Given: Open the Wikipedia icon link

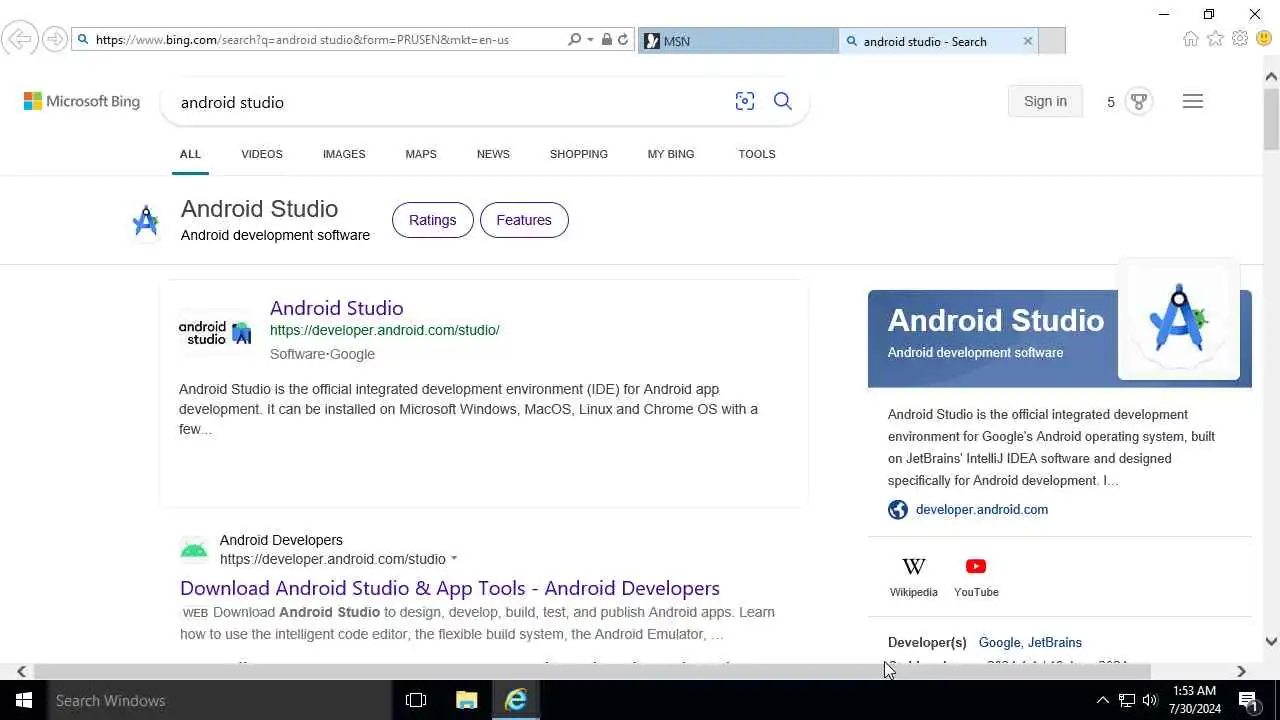Looking at the screenshot, I should [x=914, y=577].
